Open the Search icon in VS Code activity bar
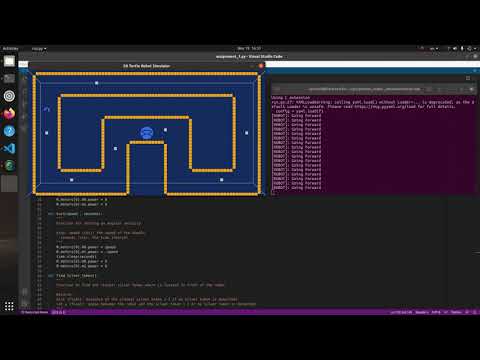This screenshot has height=360, width=480. [24, 91]
